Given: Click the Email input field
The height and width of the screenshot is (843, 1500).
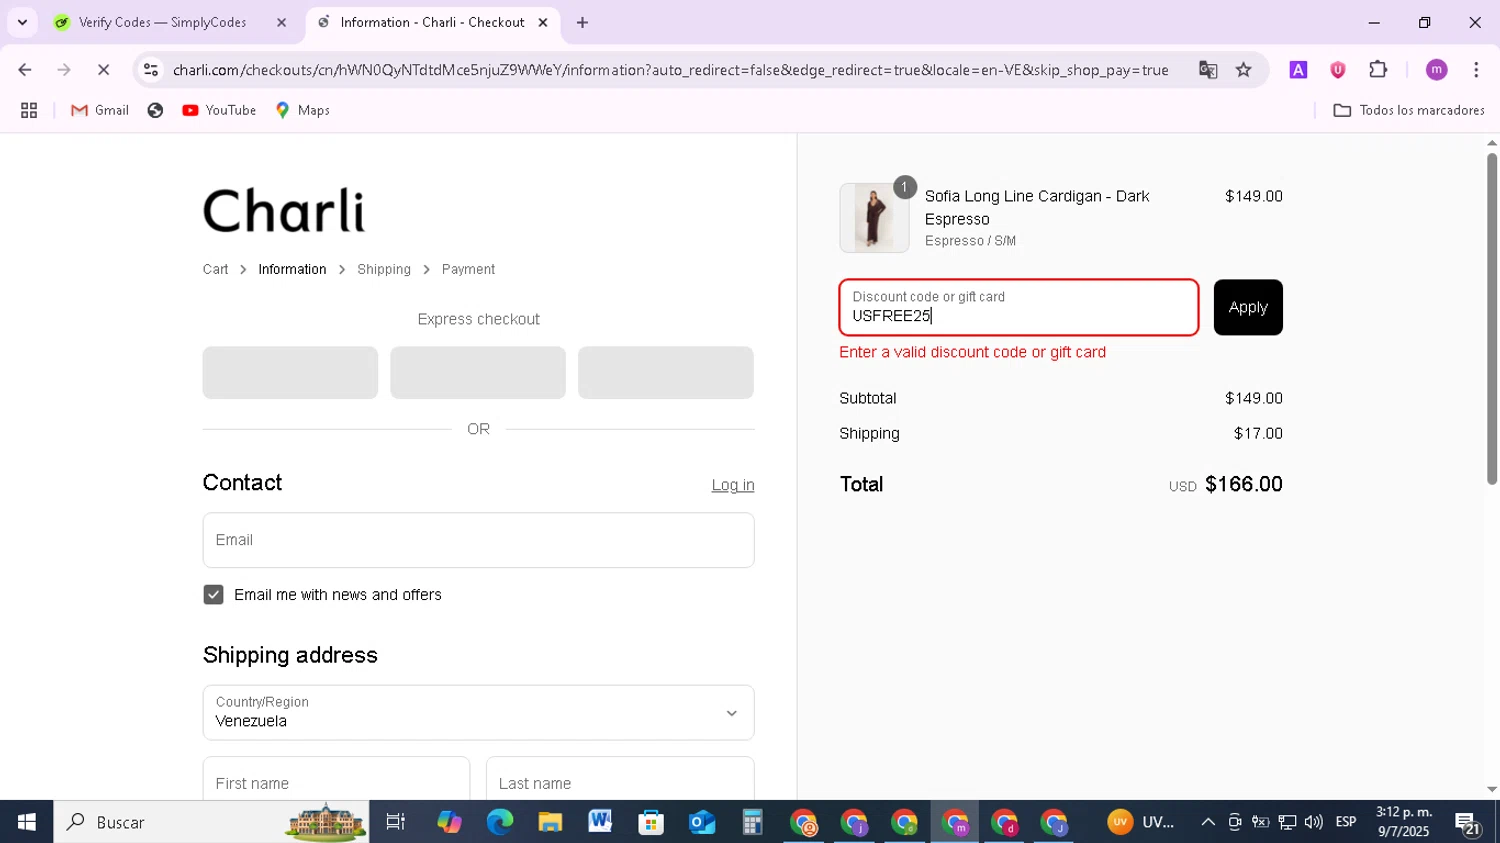Looking at the screenshot, I should click(x=478, y=540).
